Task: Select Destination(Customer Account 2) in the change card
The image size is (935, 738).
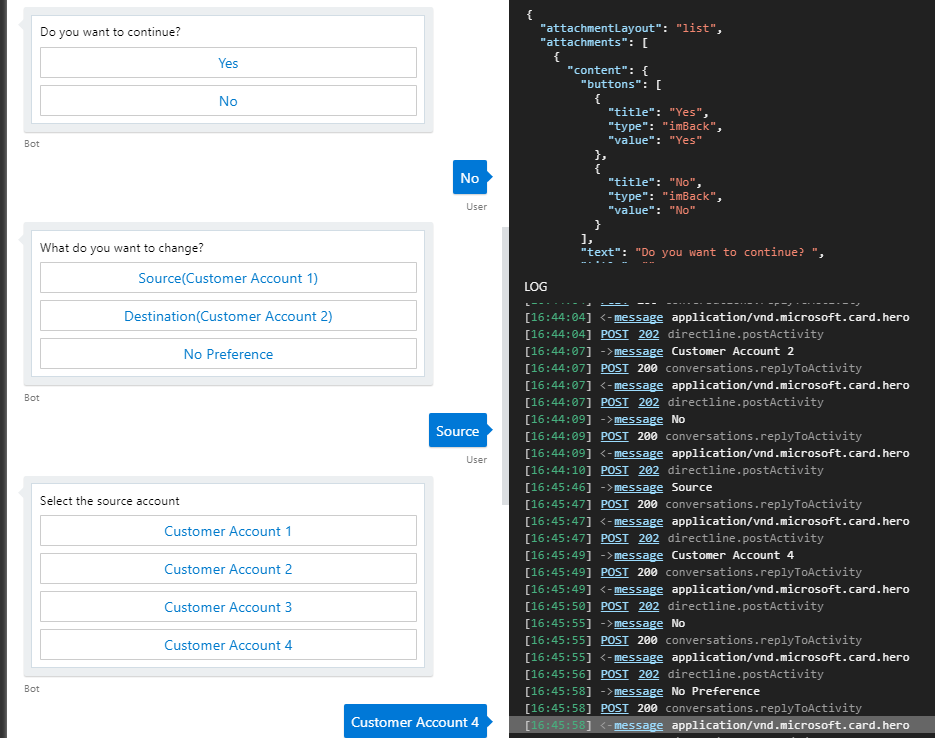Action: 228,315
